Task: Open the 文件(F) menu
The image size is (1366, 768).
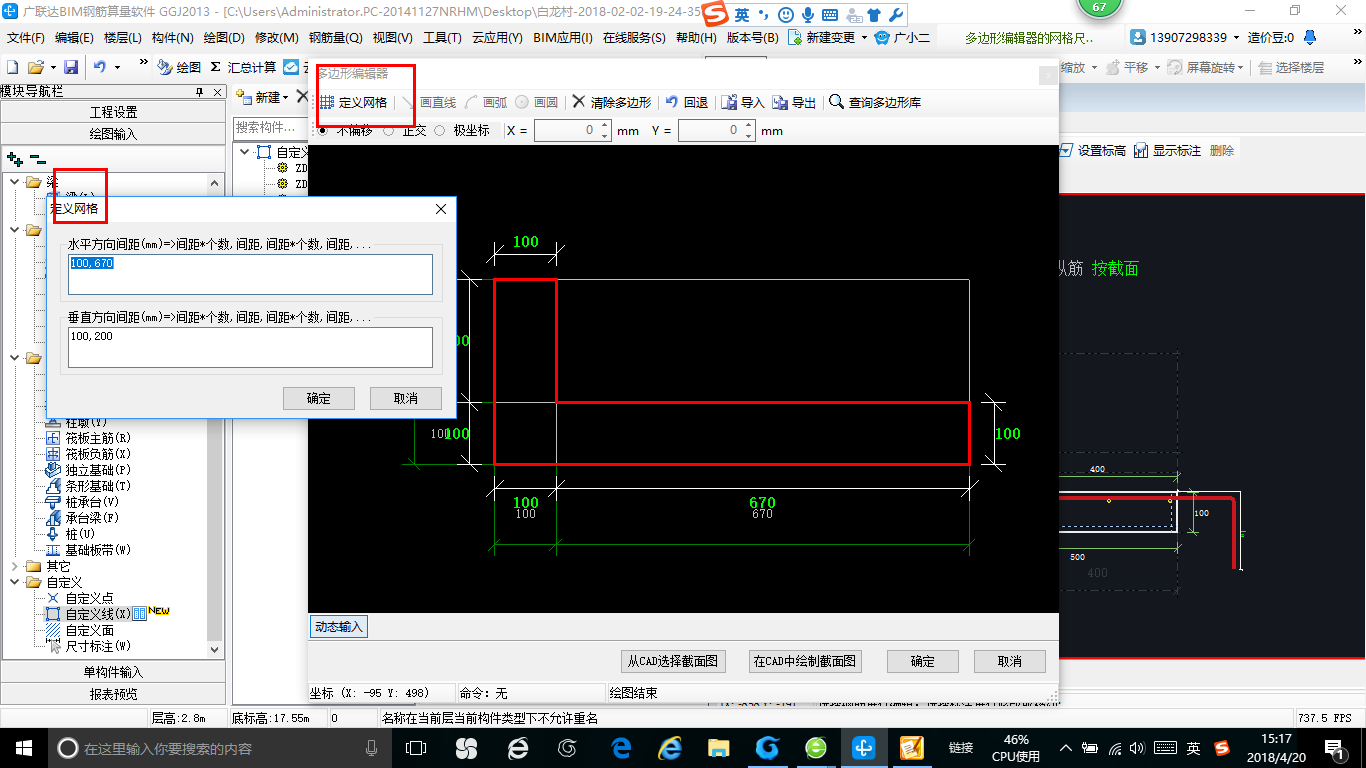Action: pyautogui.click(x=26, y=38)
